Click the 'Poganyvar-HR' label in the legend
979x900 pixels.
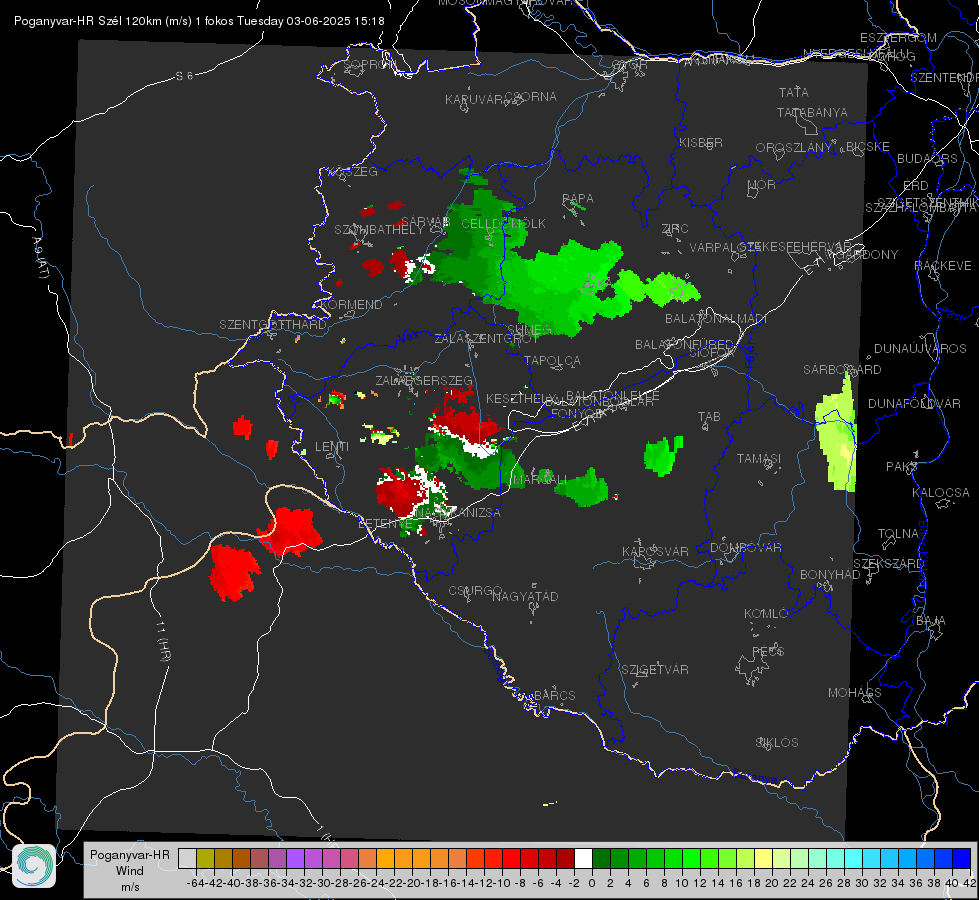pos(130,855)
